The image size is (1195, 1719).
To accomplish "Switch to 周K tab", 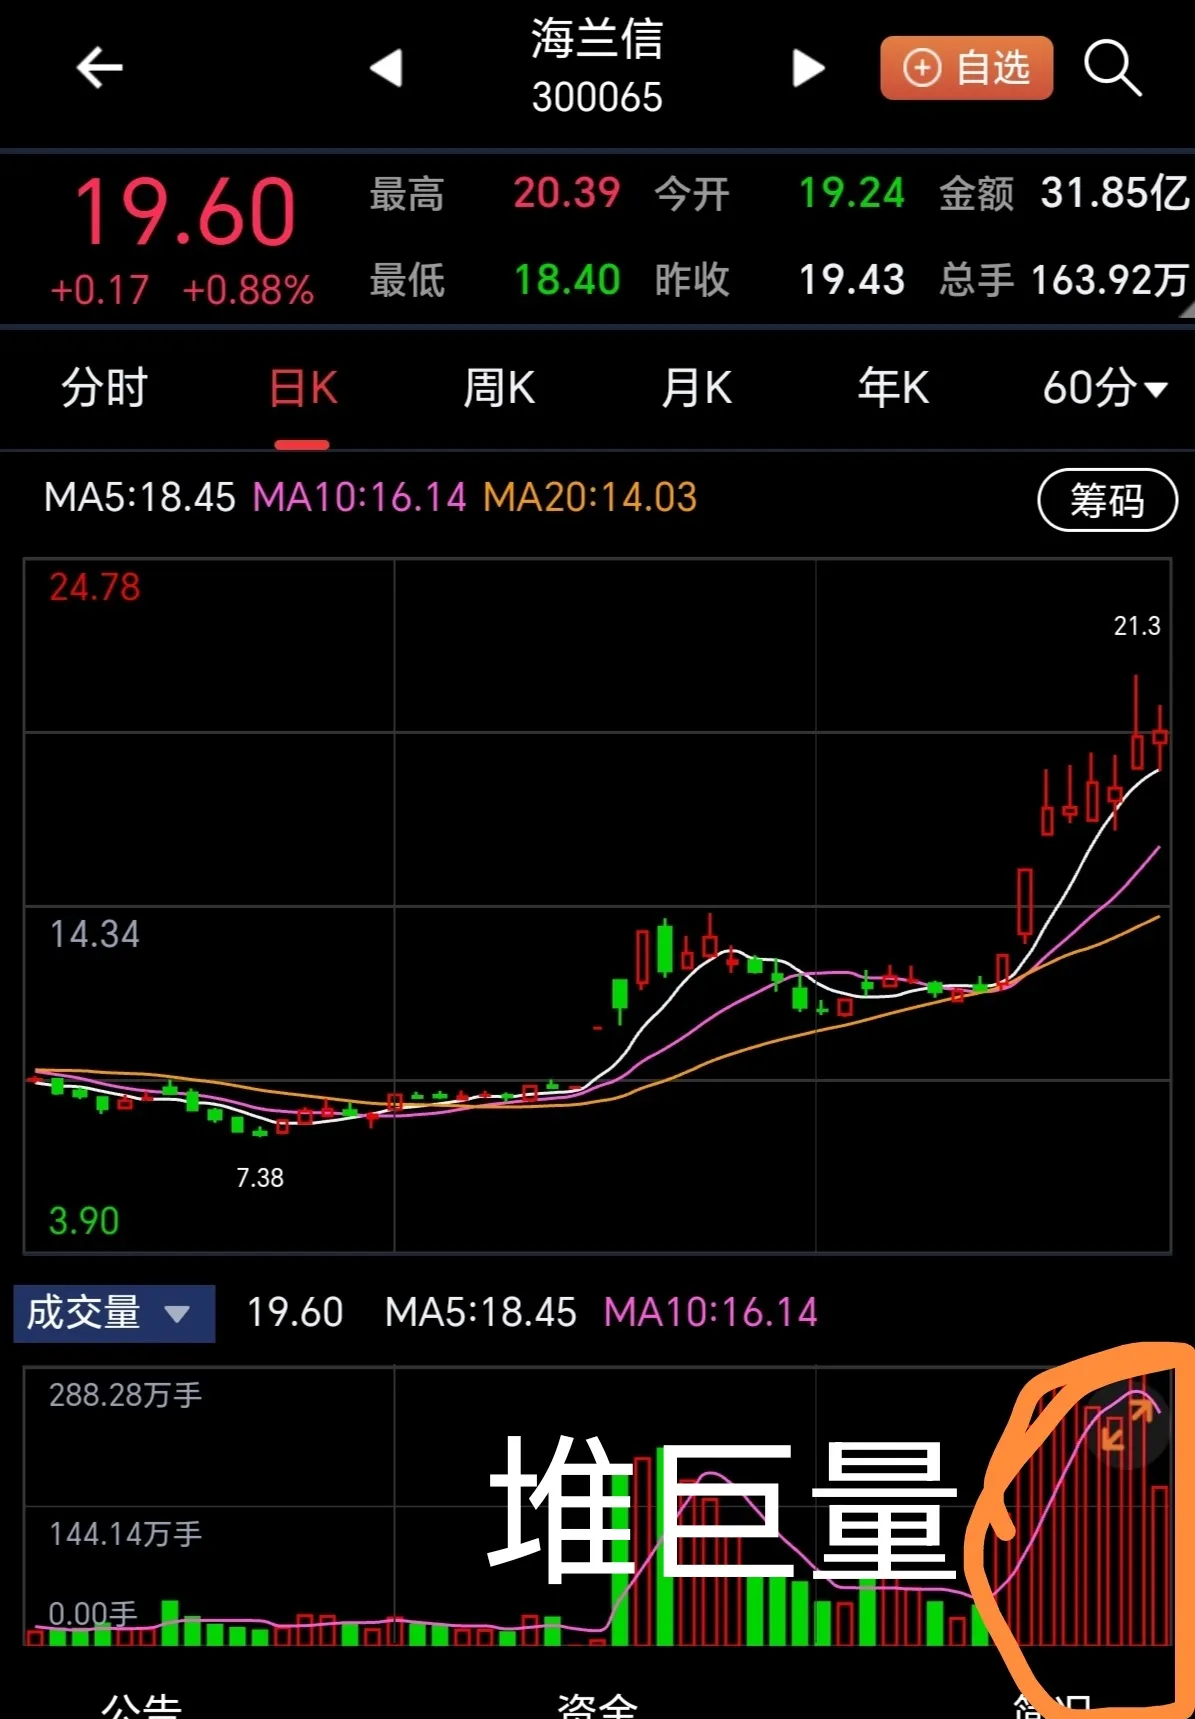I will click(499, 388).
